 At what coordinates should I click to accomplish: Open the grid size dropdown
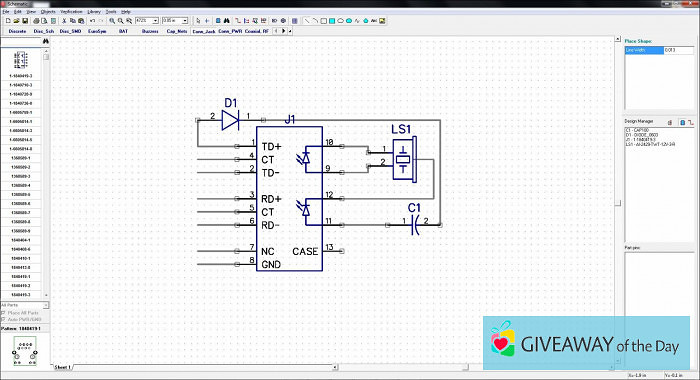184,21
